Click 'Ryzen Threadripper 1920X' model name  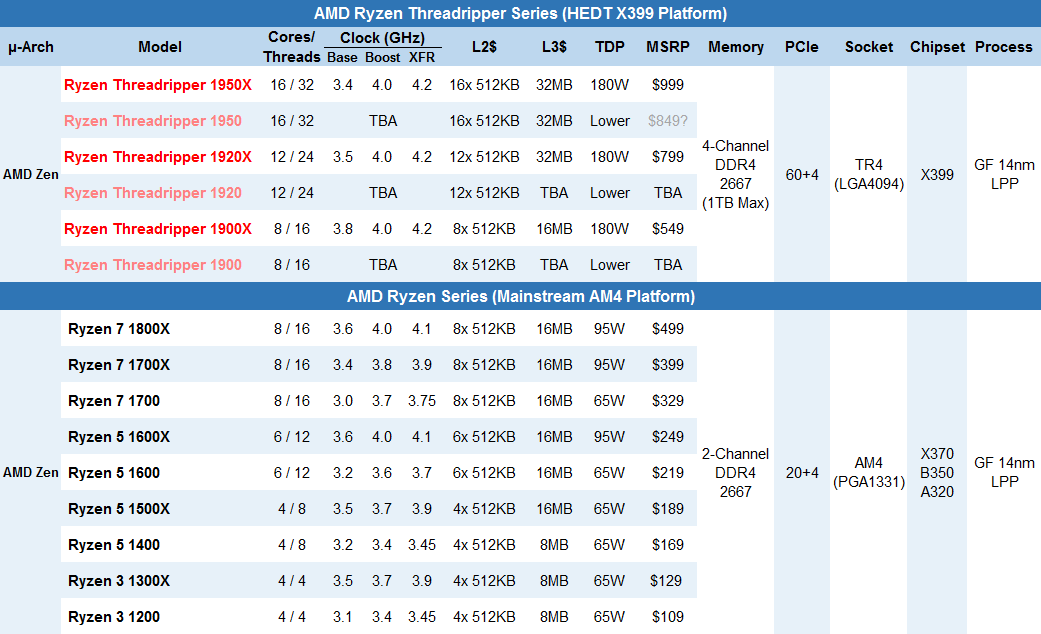coord(158,157)
